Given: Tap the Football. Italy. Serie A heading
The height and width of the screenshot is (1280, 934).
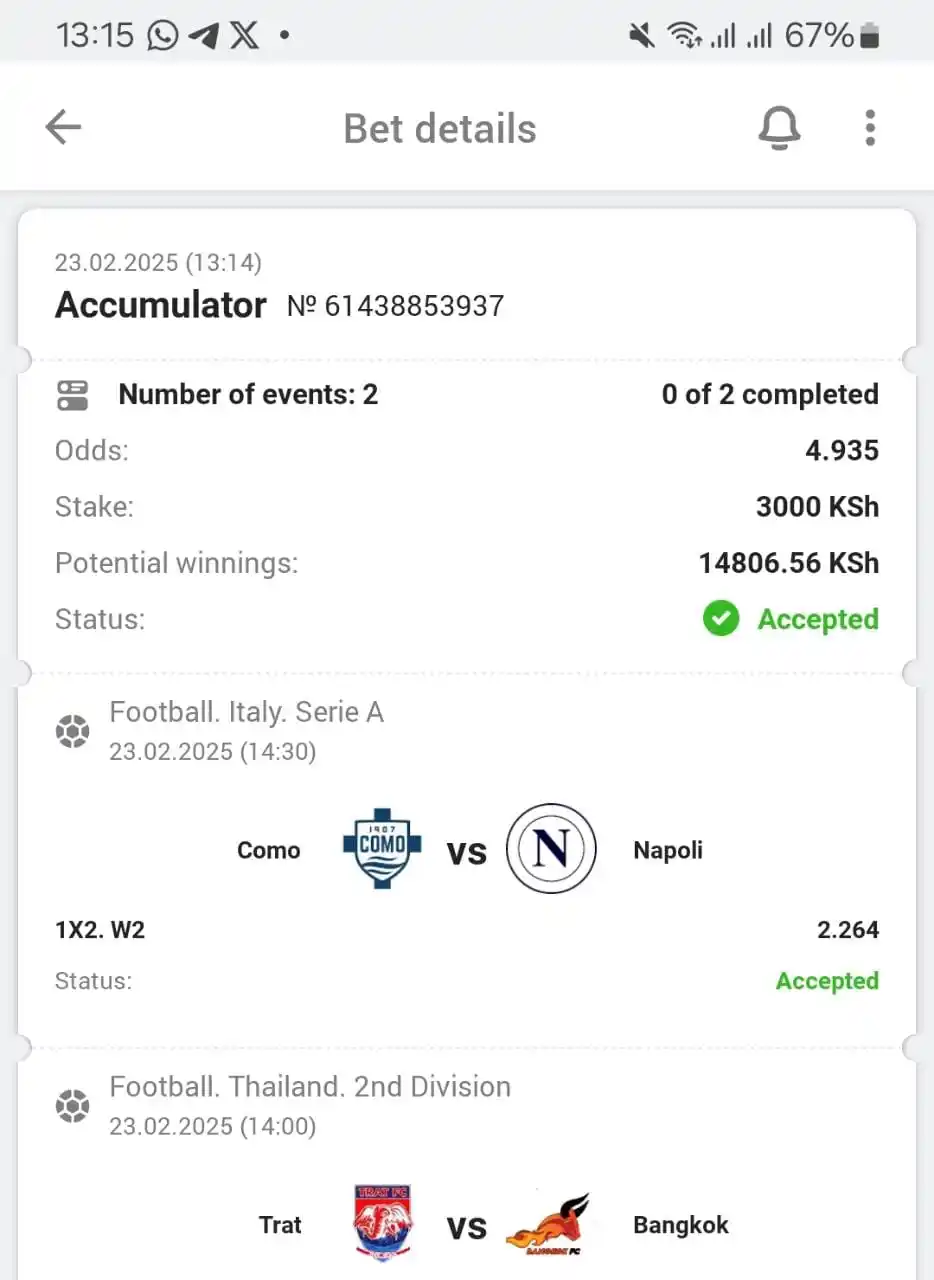Looking at the screenshot, I should click(x=246, y=712).
